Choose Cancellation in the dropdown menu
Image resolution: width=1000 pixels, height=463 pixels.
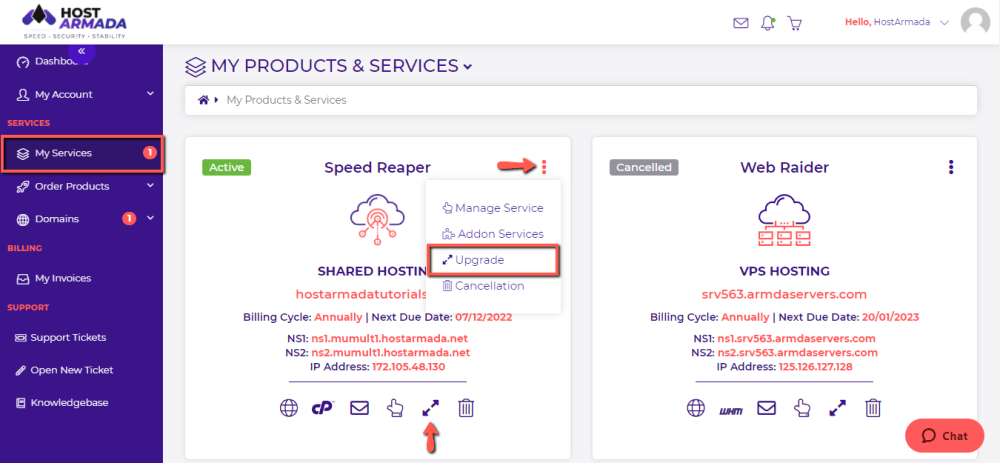(483, 286)
